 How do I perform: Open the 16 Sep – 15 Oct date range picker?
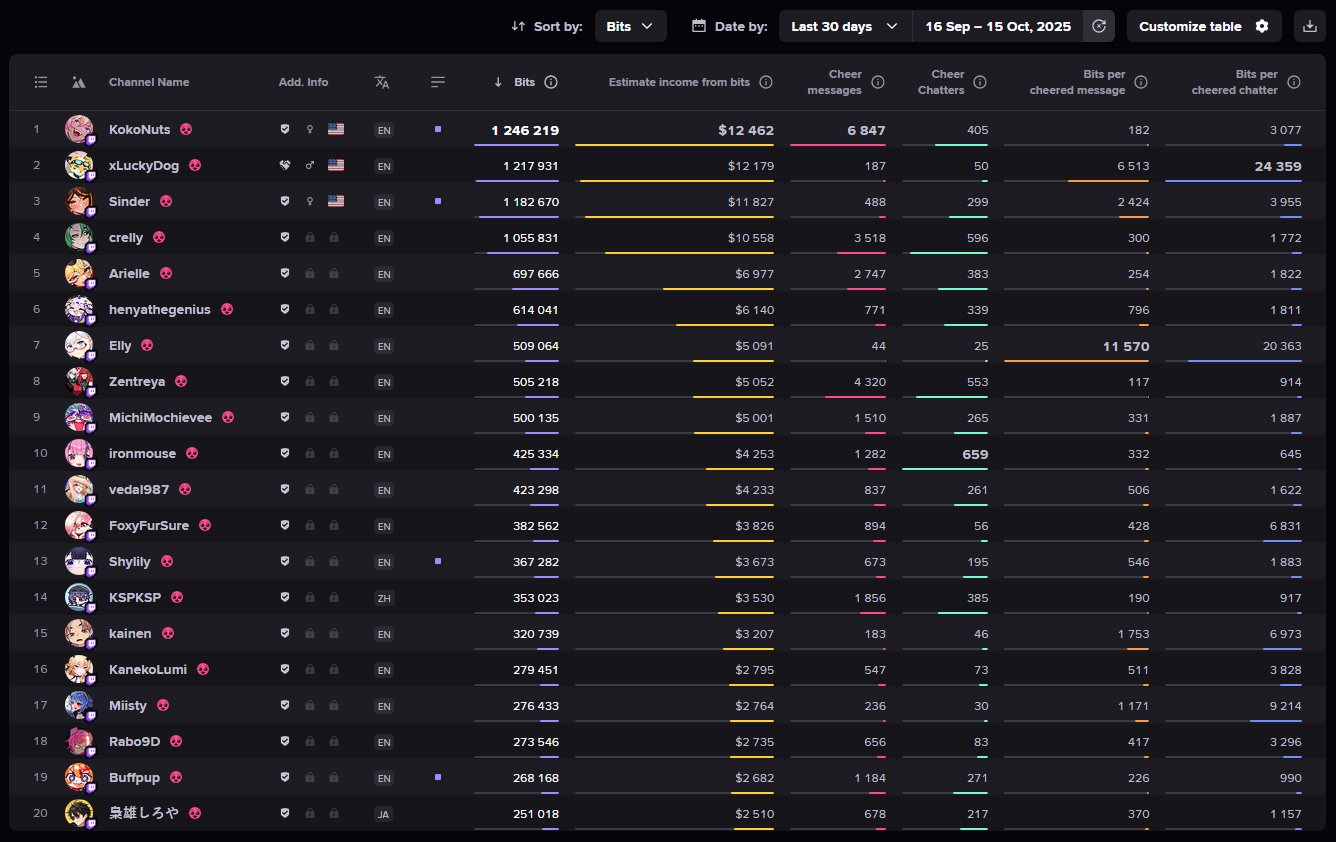[997, 27]
